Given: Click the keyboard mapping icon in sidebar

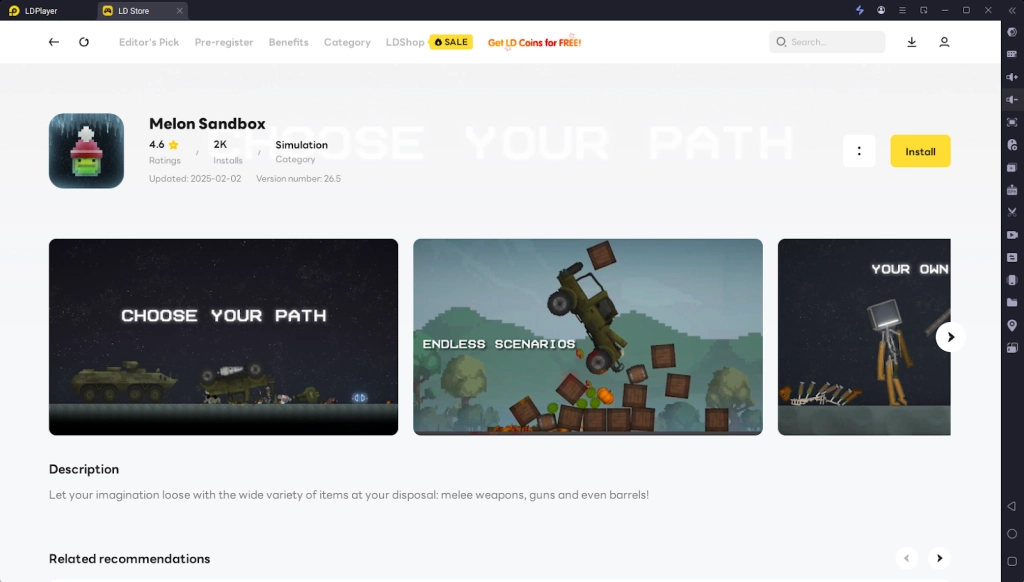Looking at the screenshot, I should click(x=1012, y=54).
